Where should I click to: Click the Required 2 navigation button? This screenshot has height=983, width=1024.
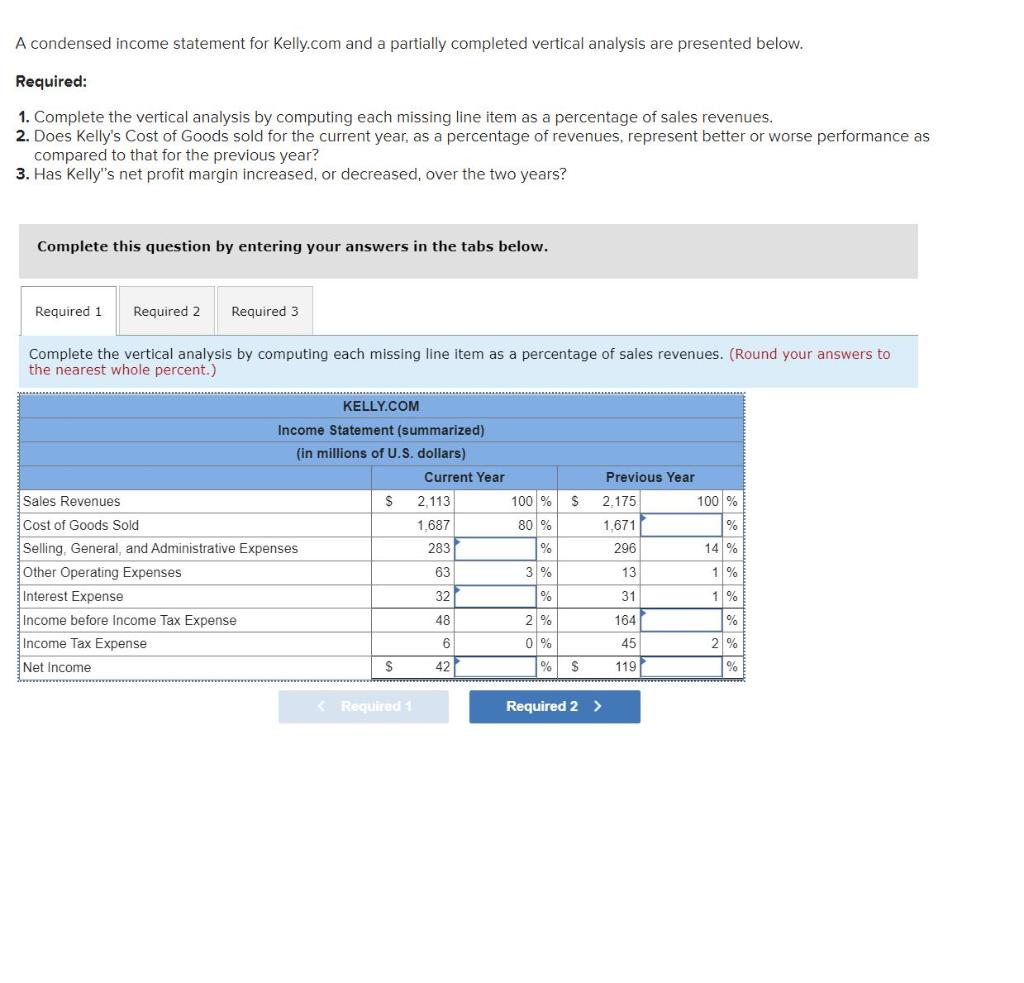pyautogui.click(x=554, y=706)
